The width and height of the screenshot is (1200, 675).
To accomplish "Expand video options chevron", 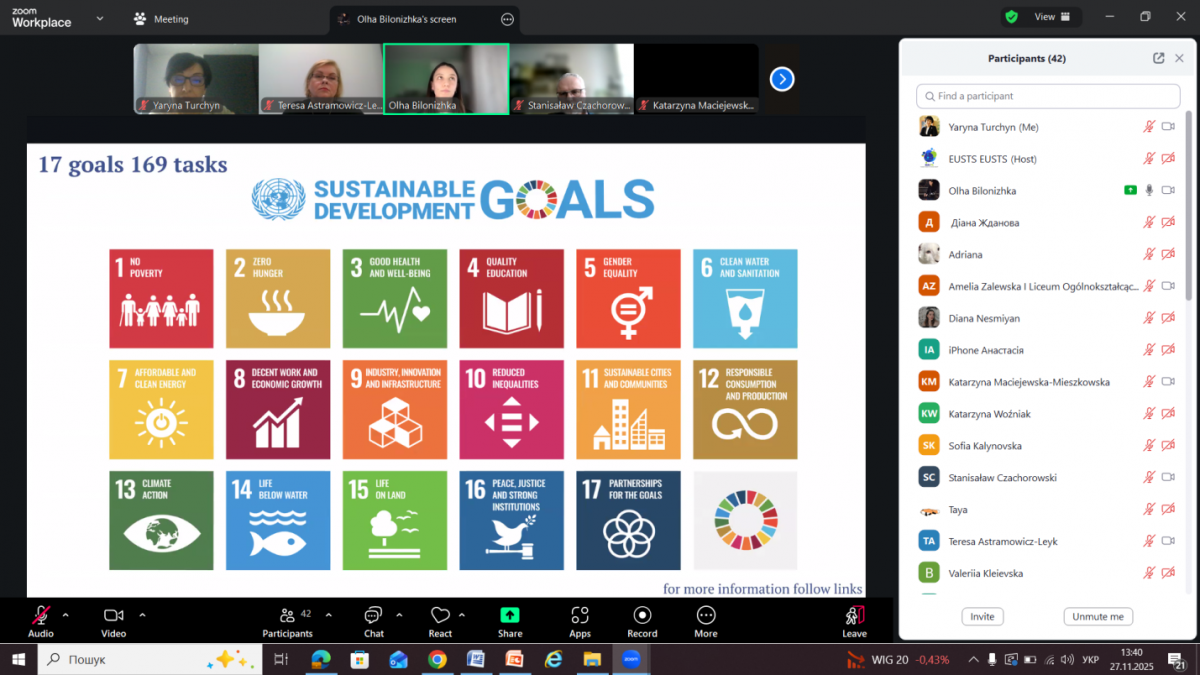I will (142, 615).
